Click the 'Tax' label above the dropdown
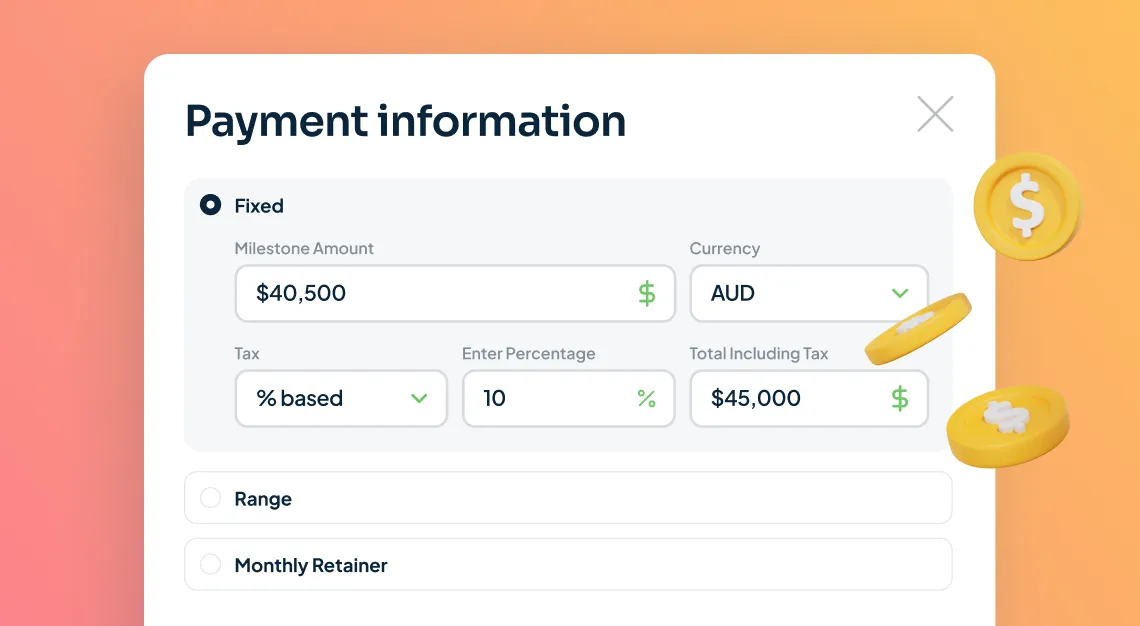The image size is (1140, 626). (246, 354)
